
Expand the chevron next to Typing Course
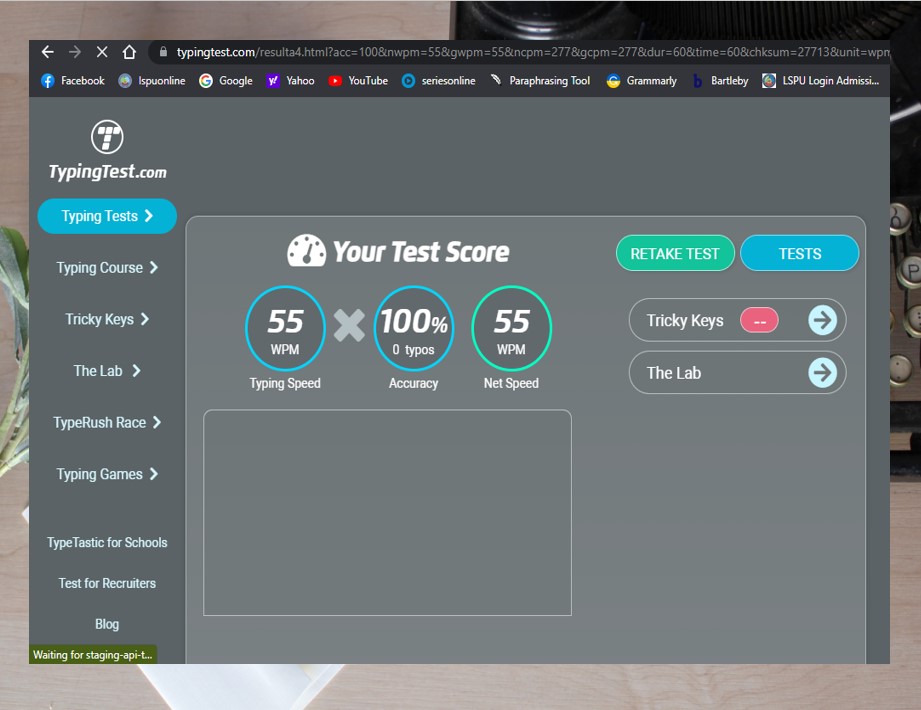pyautogui.click(x=153, y=268)
